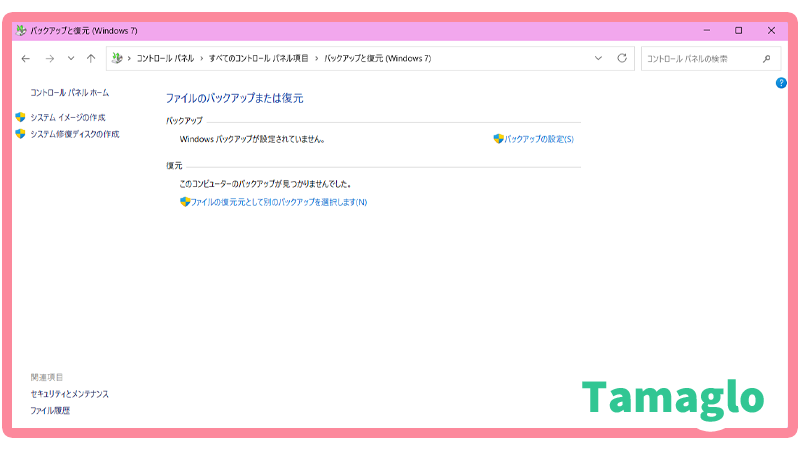The width and height of the screenshot is (800, 450).
Task: Open Help with the blue question mark icon
Action: pyautogui.click(x=781, y=83)
